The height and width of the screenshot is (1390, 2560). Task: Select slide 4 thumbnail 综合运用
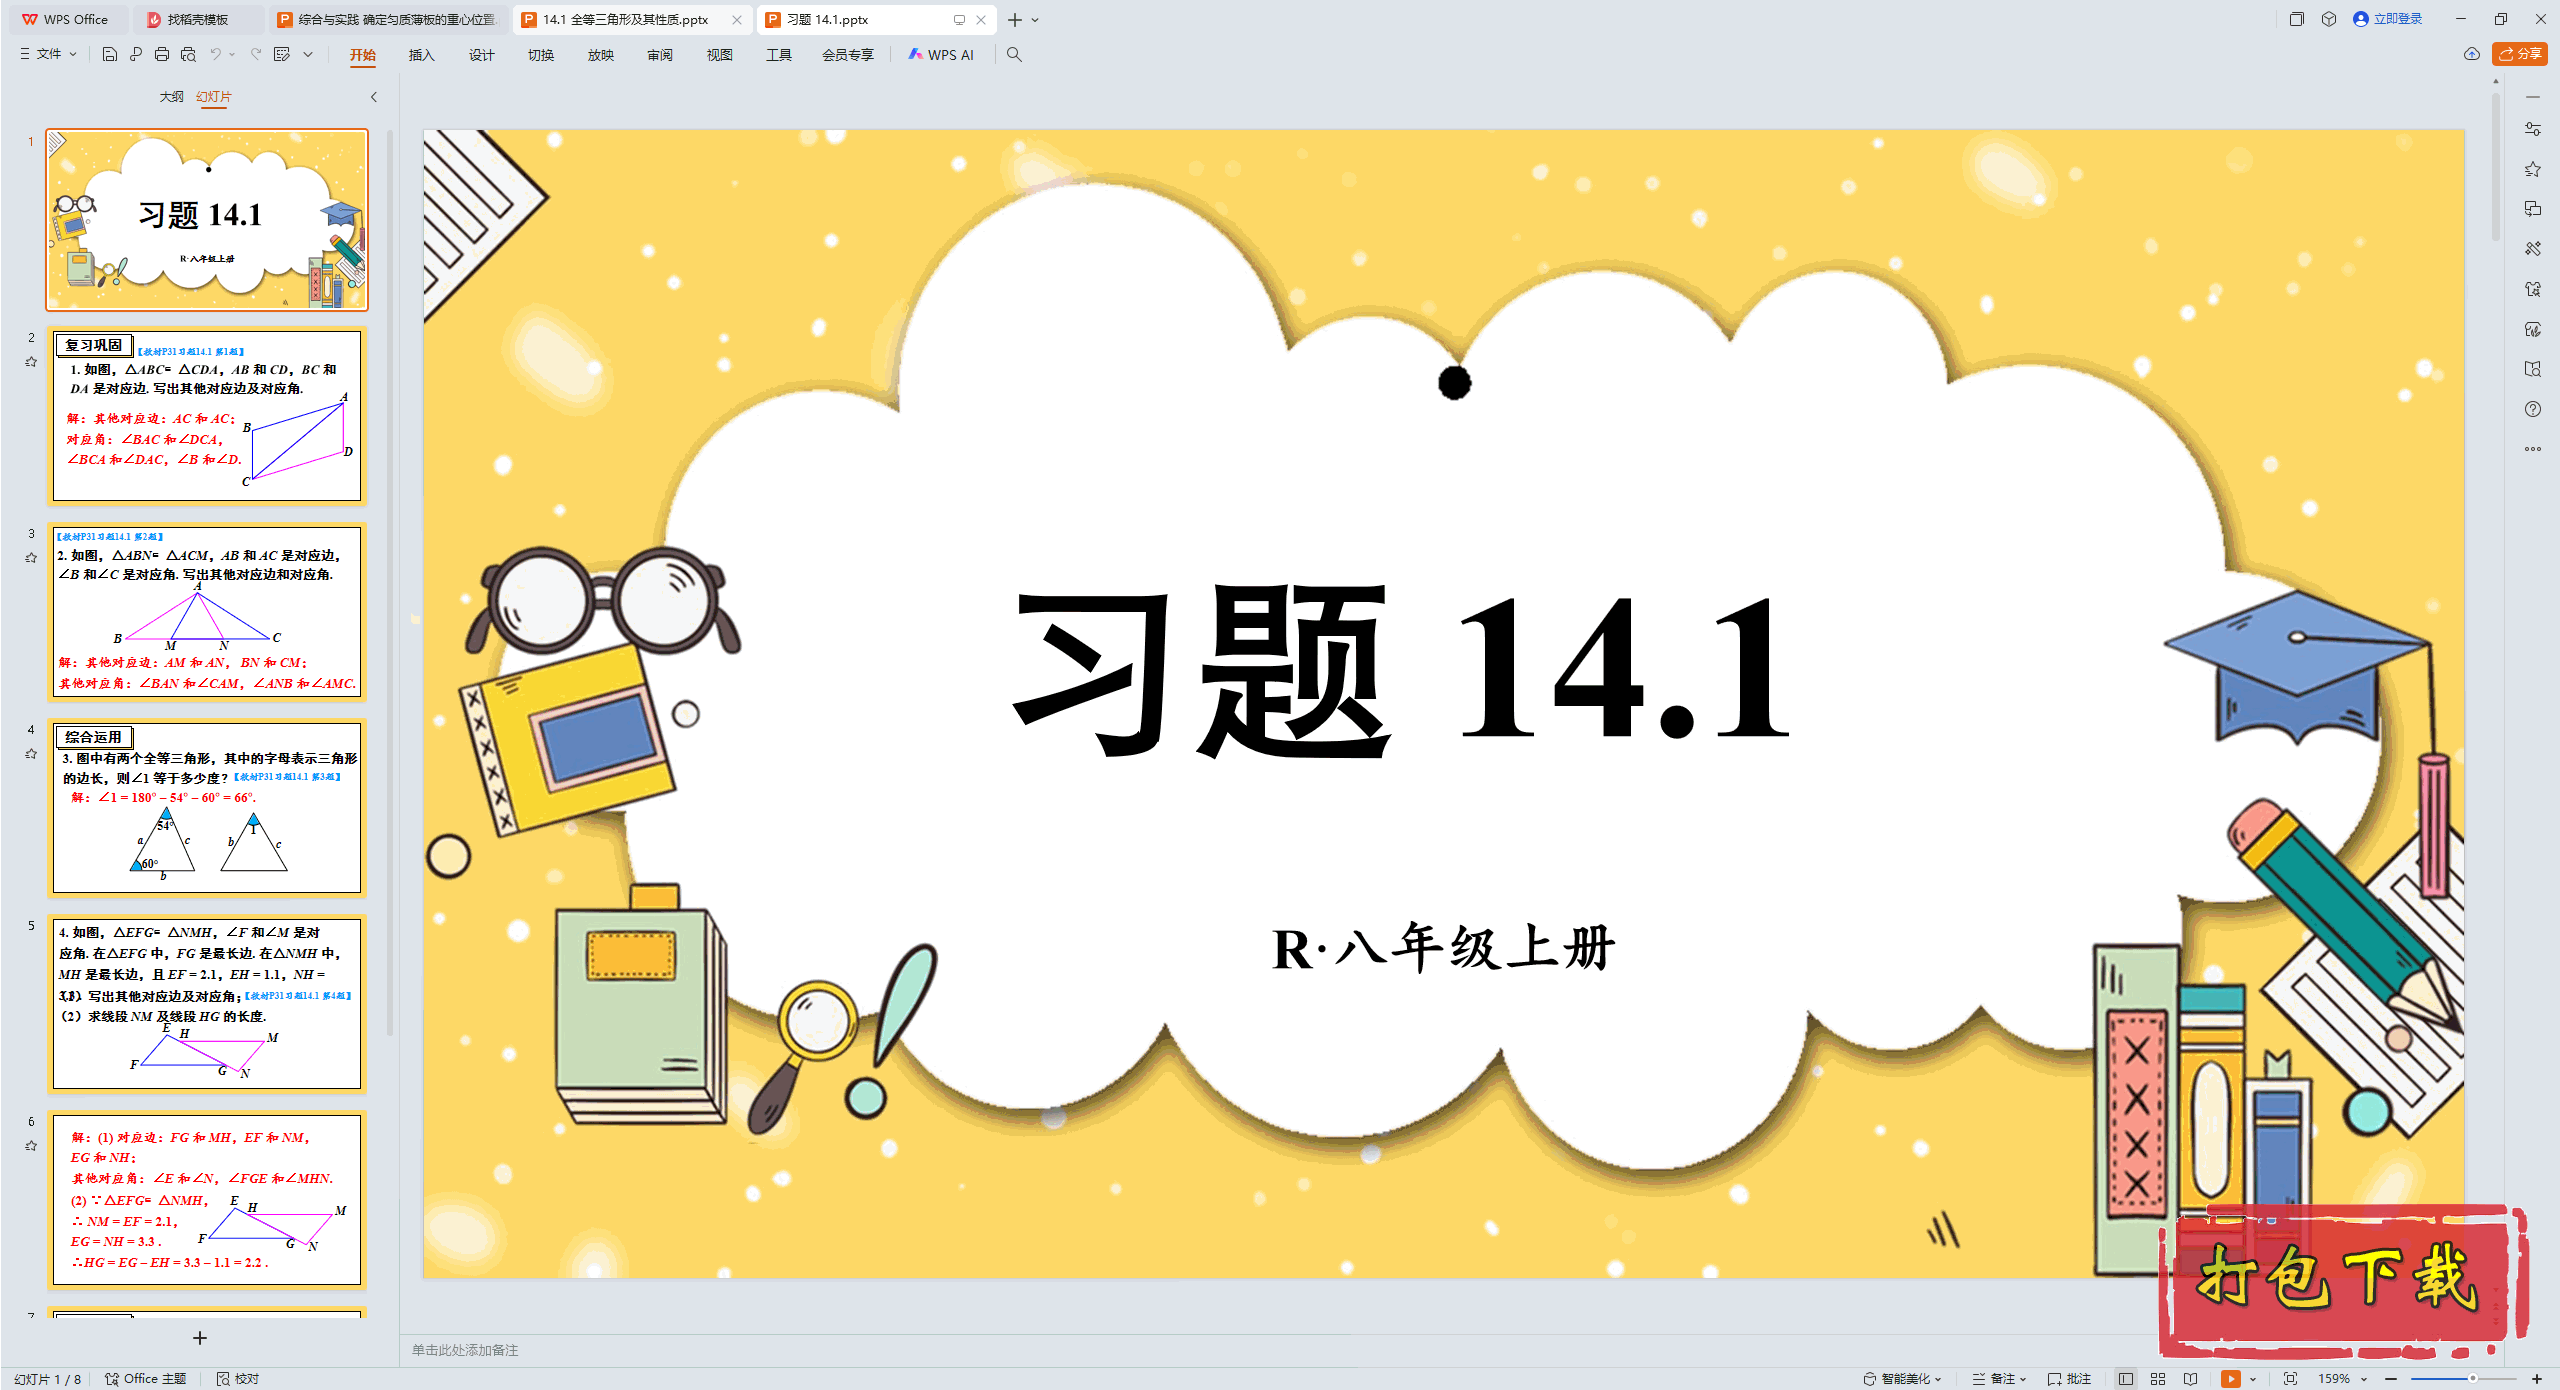click(x=207, y=806)
